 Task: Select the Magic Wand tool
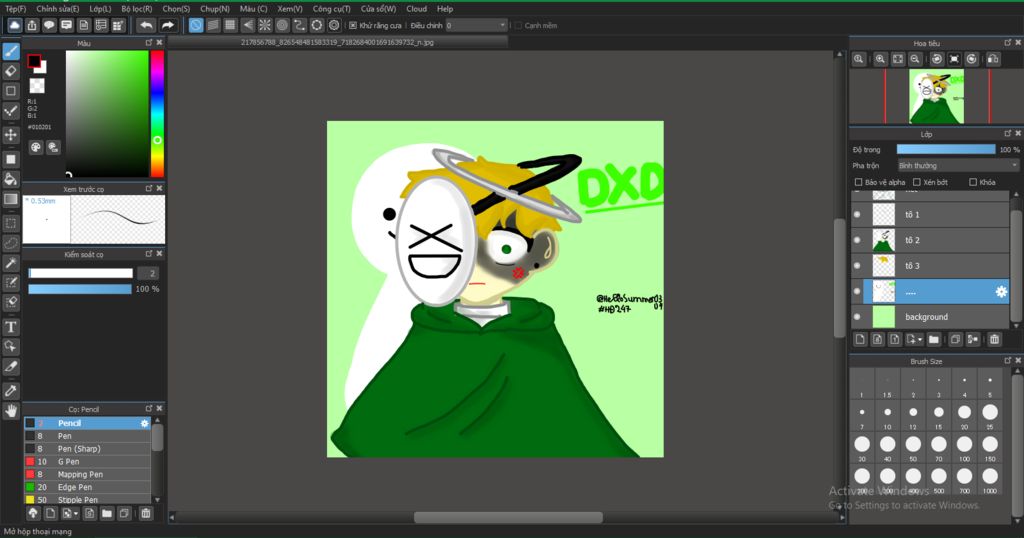[11, 262]
